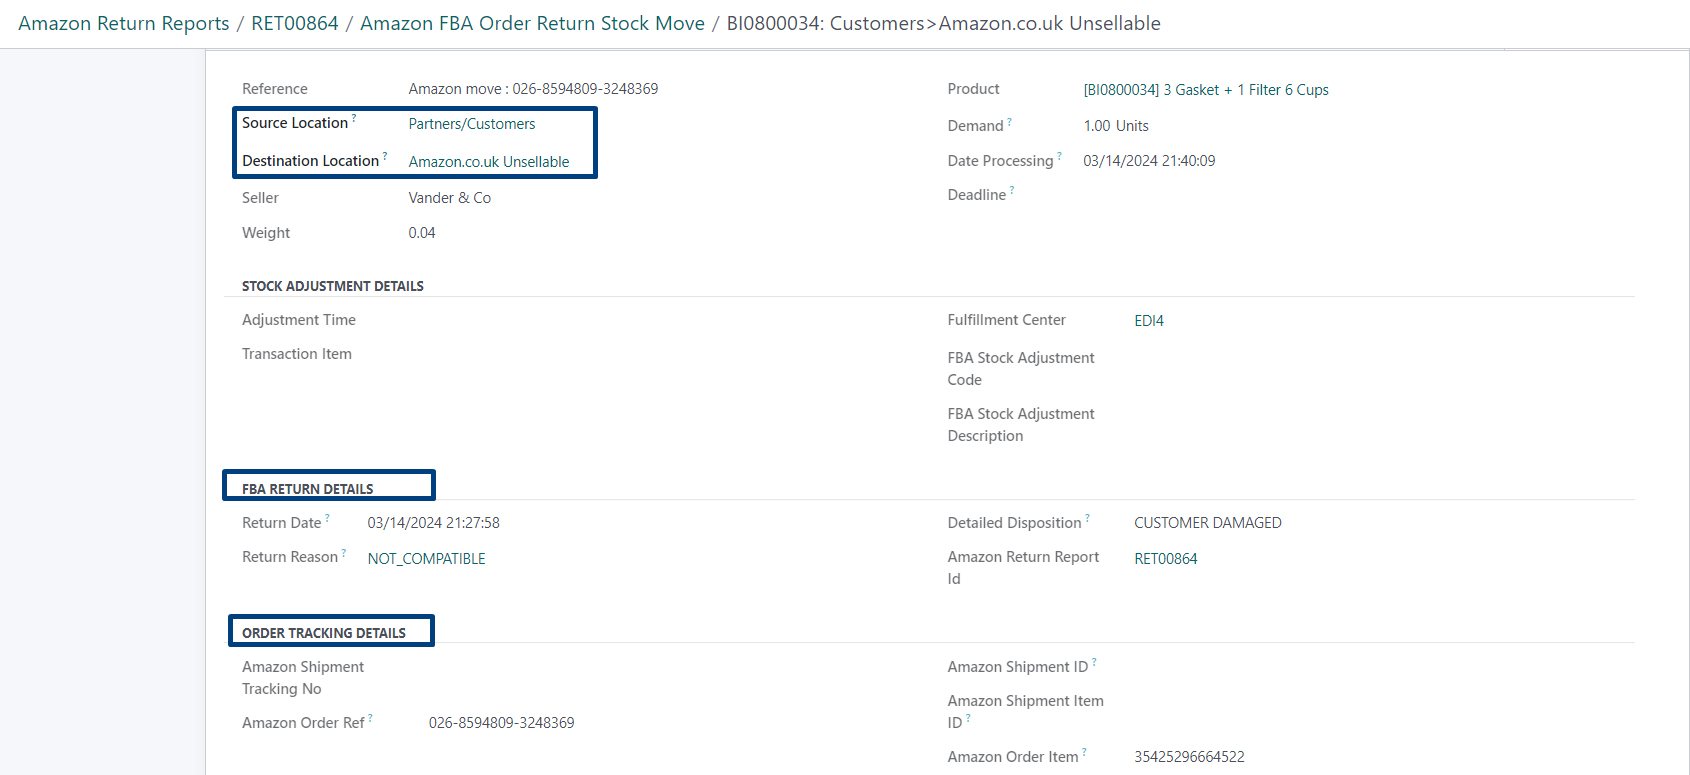This screenshot has width=1690, height=775.
Task: Select weight value 0.04
Action: (422, 233)
